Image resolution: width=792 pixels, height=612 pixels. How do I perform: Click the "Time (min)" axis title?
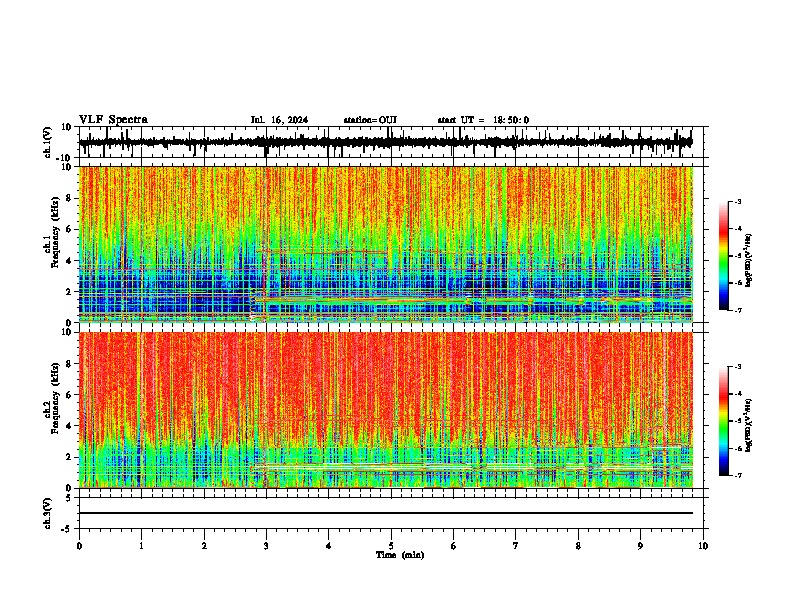pos(400,555)
